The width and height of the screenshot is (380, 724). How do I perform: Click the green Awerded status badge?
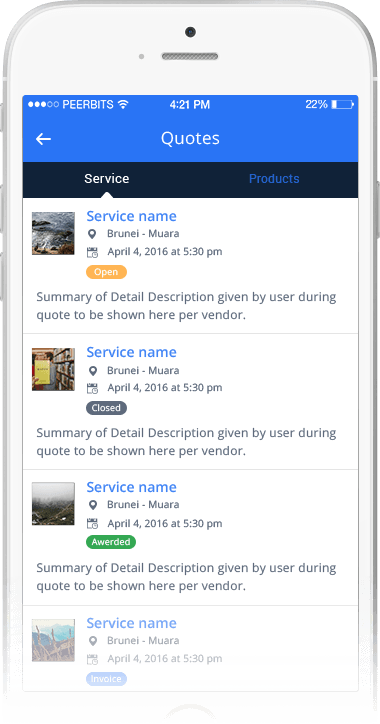[x=111, y=542]
